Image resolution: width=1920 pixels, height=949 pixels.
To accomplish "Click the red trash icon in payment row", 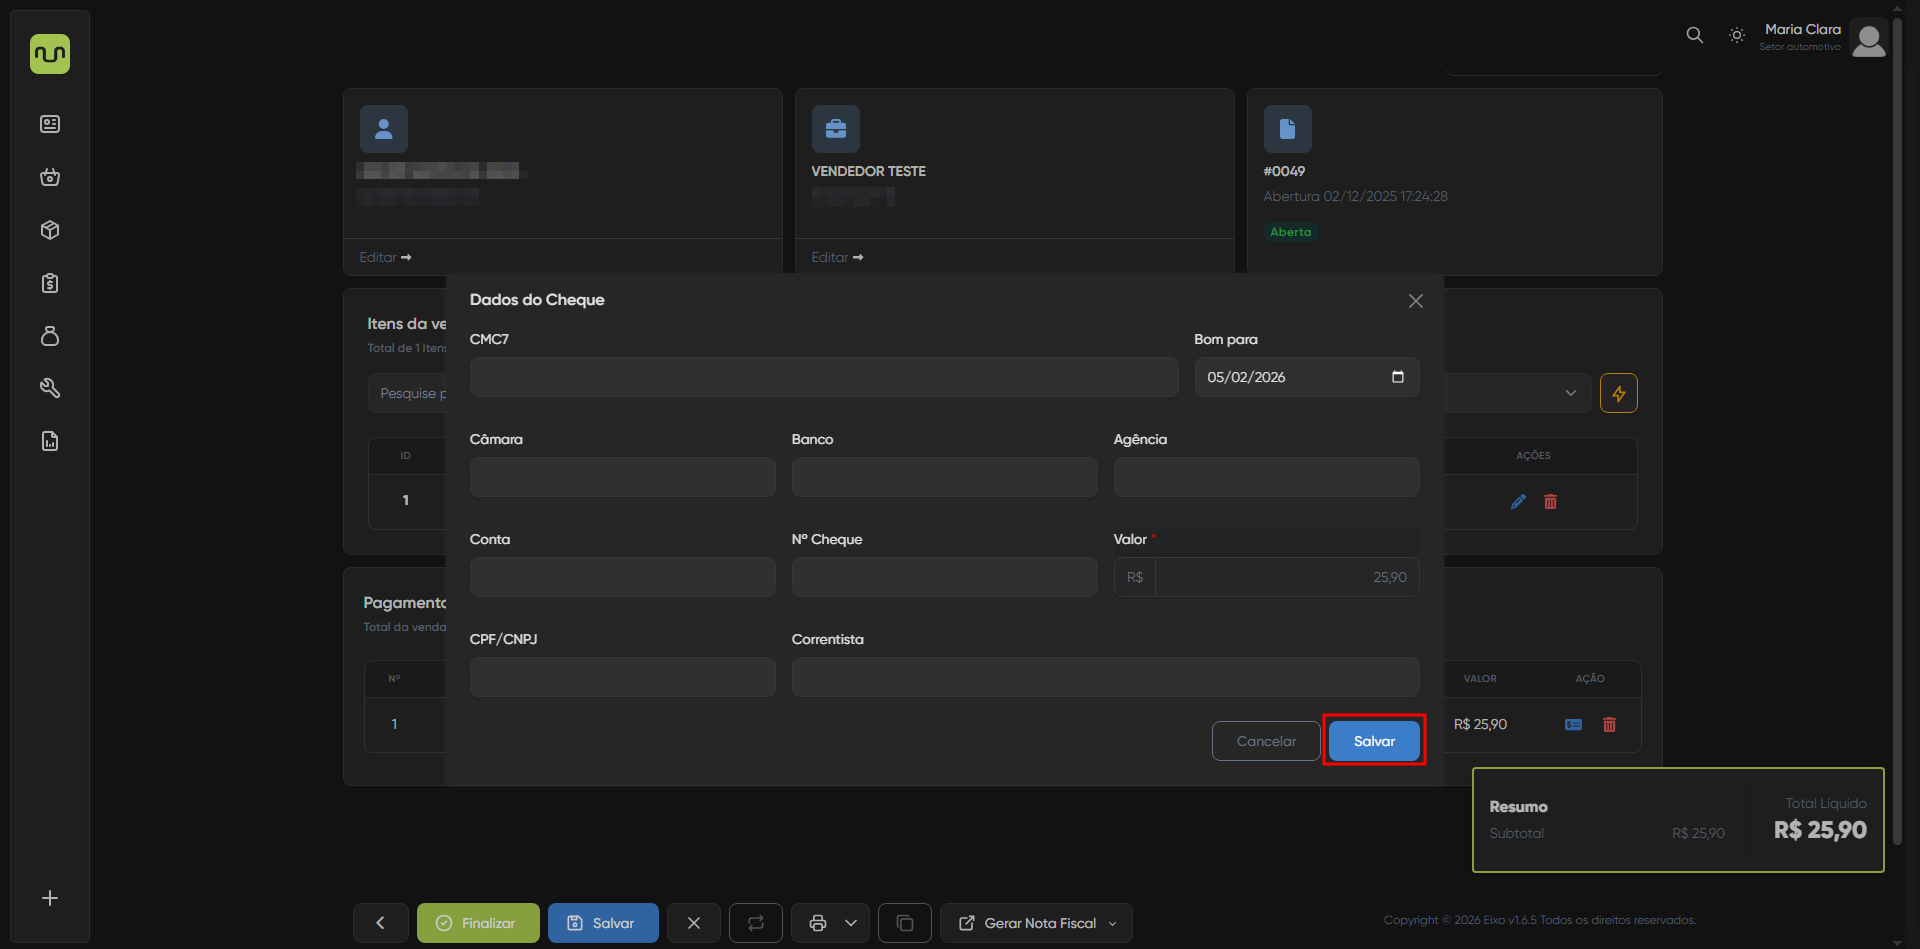I will (x=1609, y=725).
